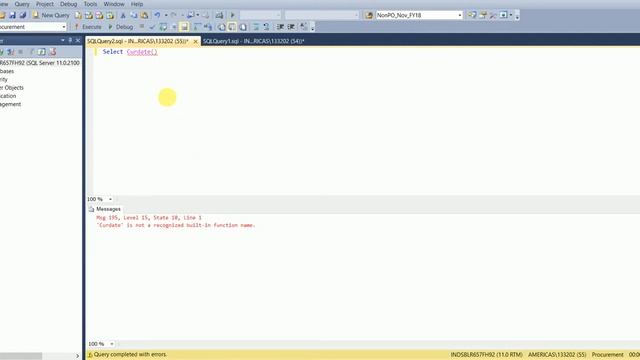Specify values for template parameters
This screenshot has height=360, width=640.
tap(304, 27)
